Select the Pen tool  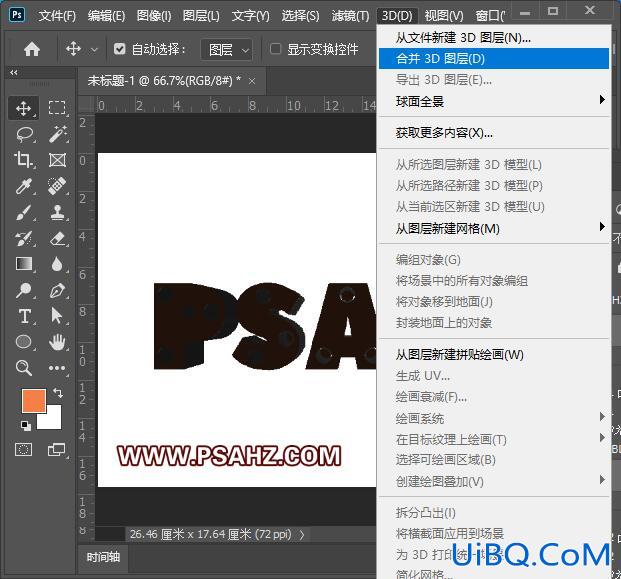(57, 290)
